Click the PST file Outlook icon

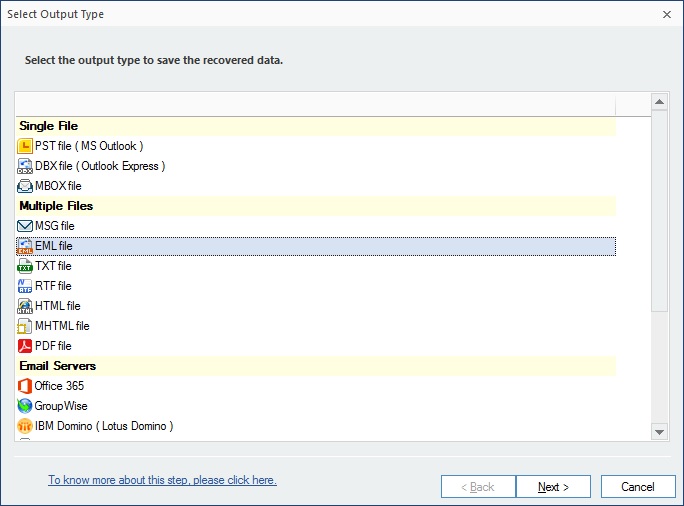pos(25,146)
